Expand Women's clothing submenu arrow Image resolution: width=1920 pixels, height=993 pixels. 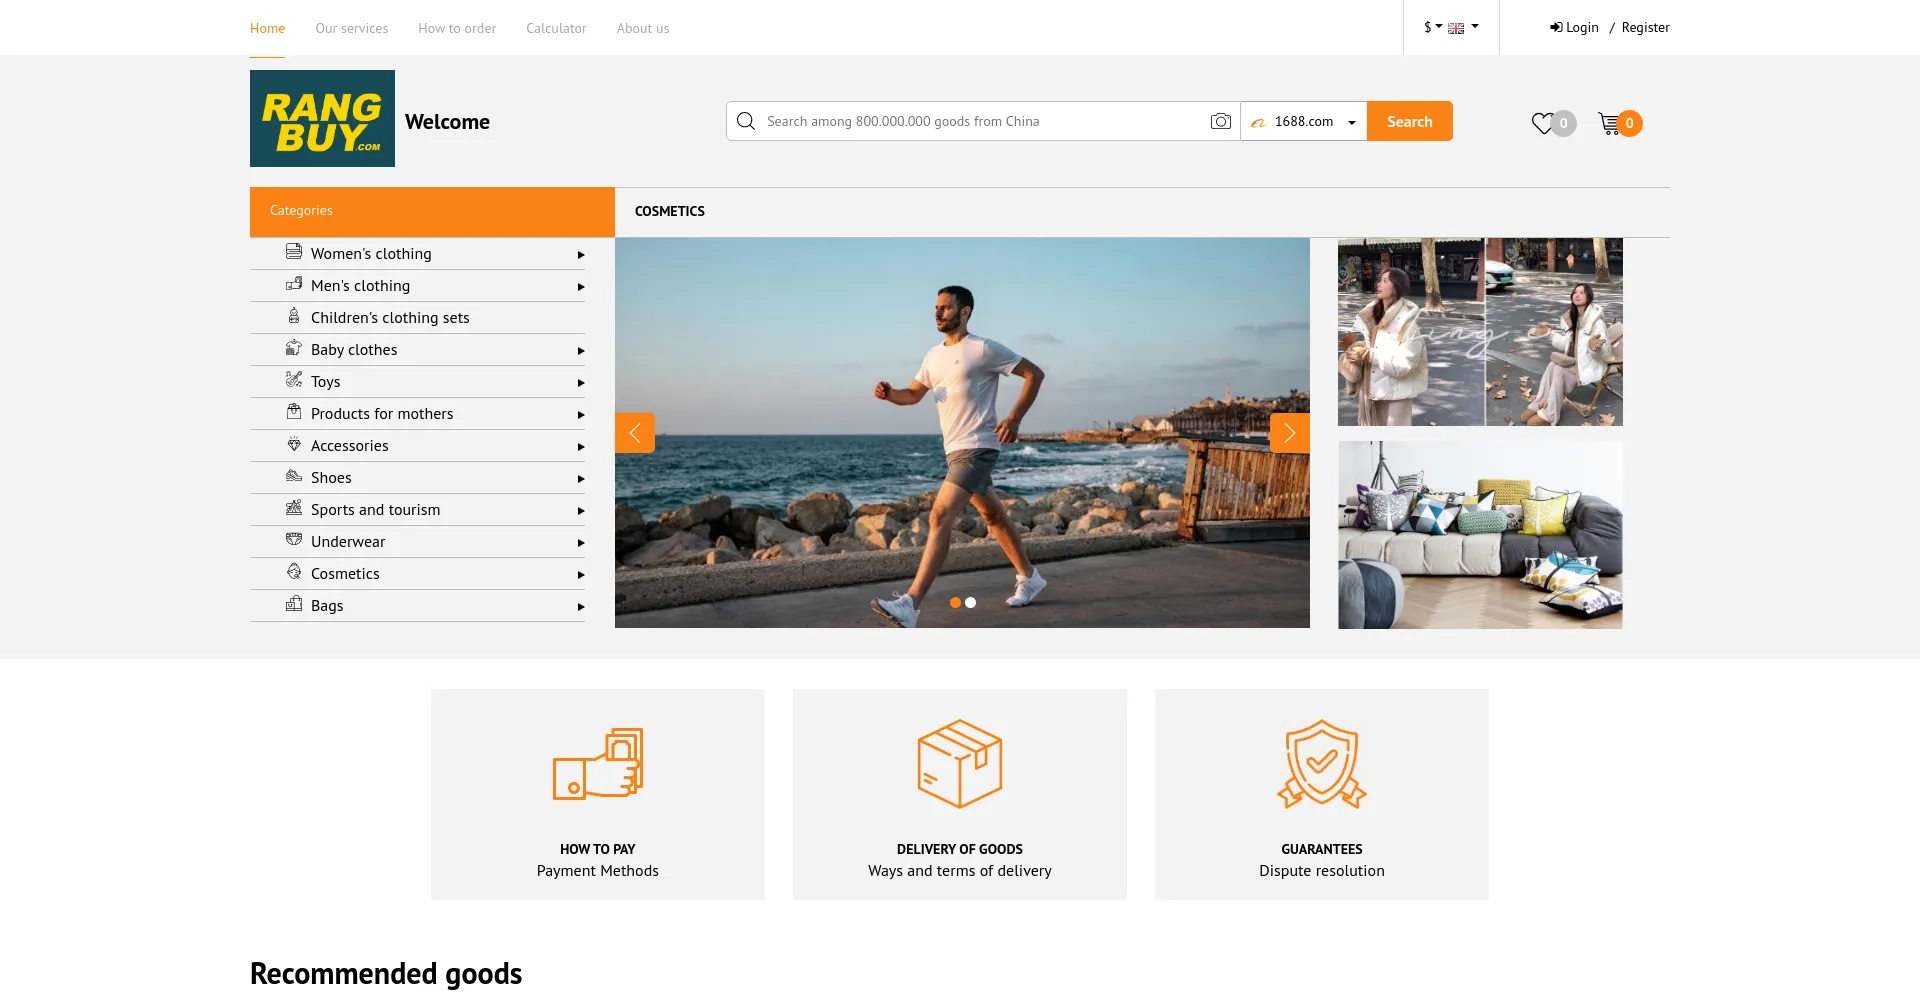coord(581,255)
